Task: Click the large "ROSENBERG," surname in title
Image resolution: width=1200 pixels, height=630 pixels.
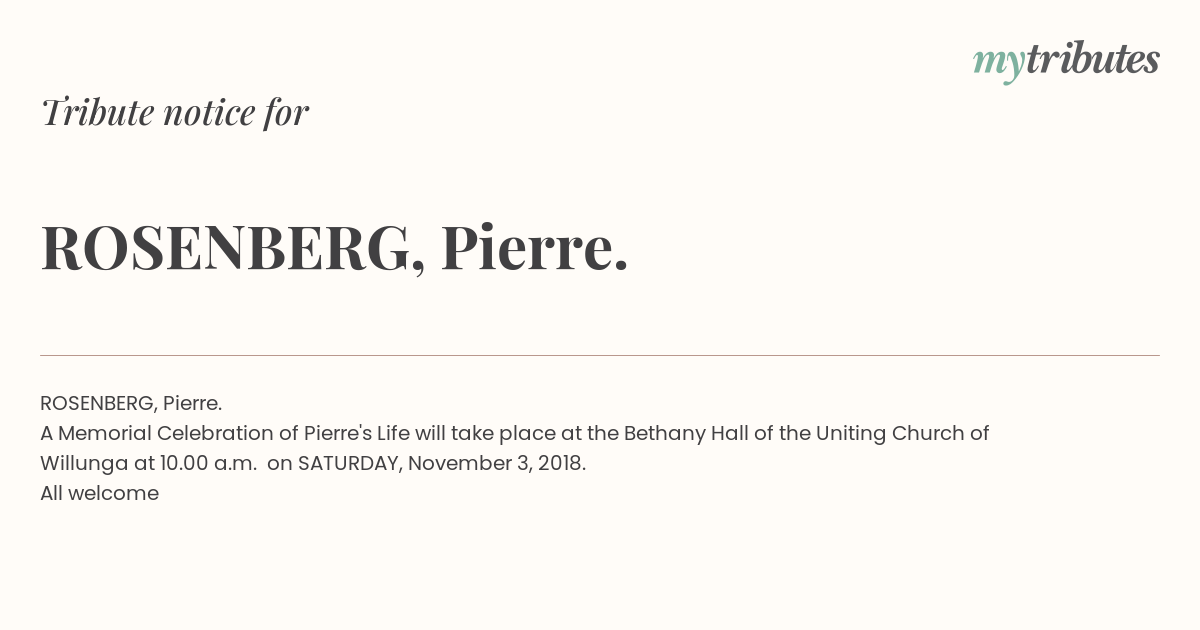Action: [232, 248]
